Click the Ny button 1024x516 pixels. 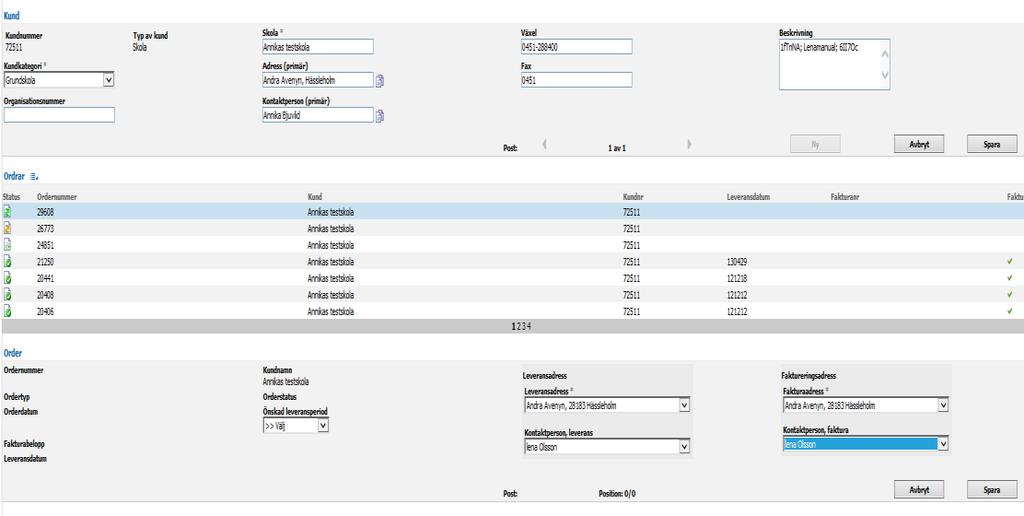click(815, 144)
